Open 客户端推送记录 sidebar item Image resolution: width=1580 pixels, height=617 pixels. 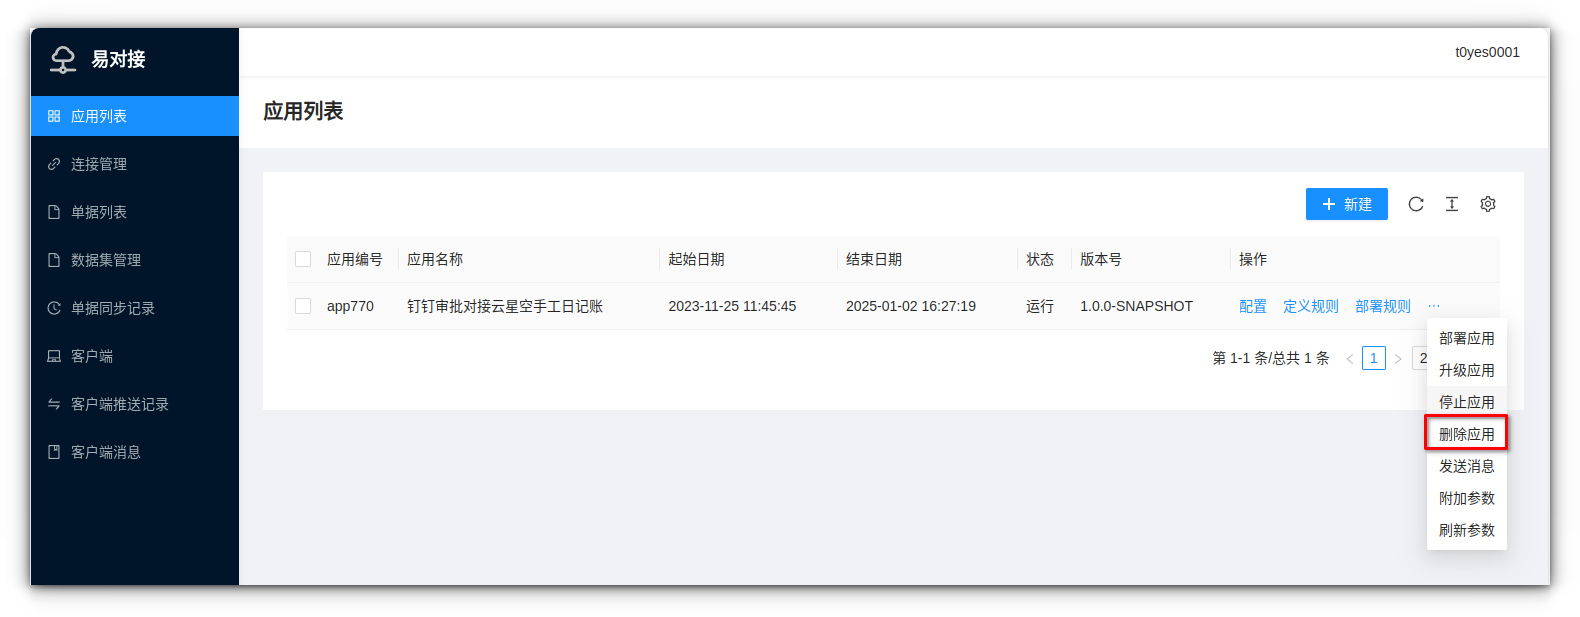(119, 404)
